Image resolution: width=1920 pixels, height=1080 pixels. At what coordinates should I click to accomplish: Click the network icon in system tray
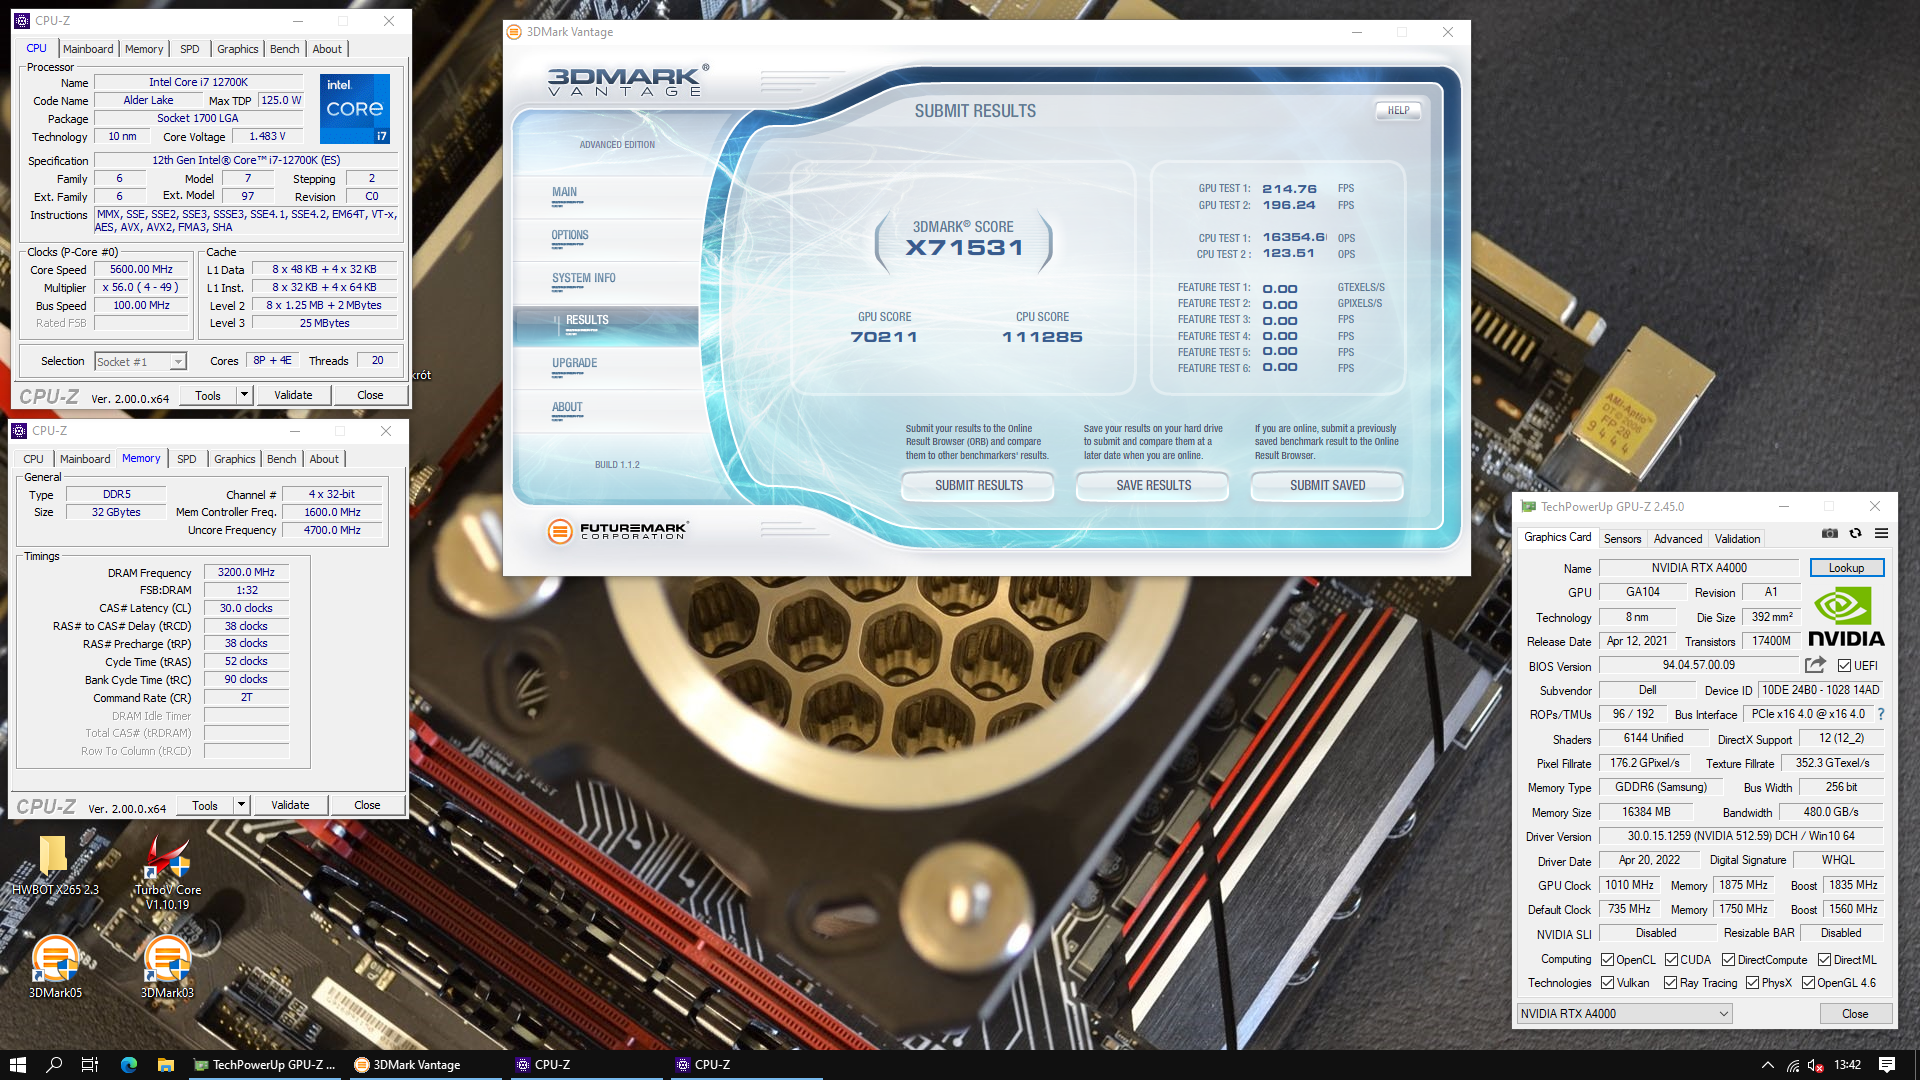tap(1792, 1065)
